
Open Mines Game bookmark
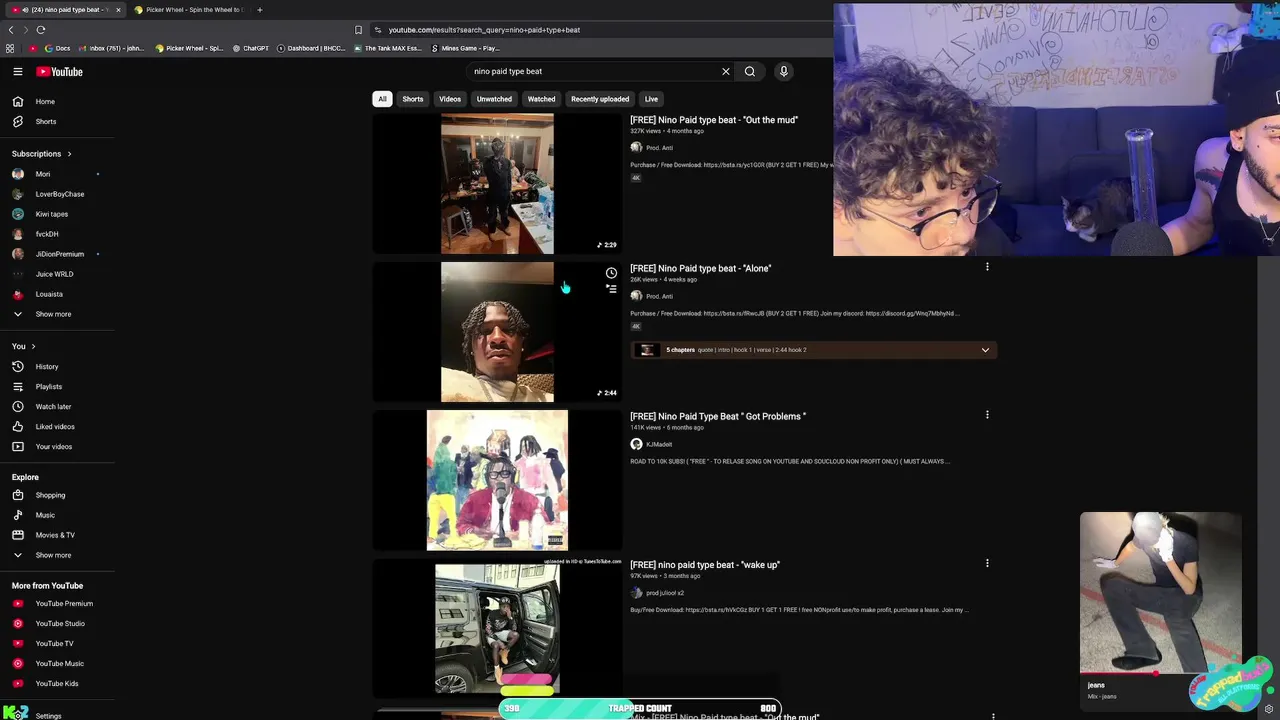pyautogui.click(x=466, y=48)
